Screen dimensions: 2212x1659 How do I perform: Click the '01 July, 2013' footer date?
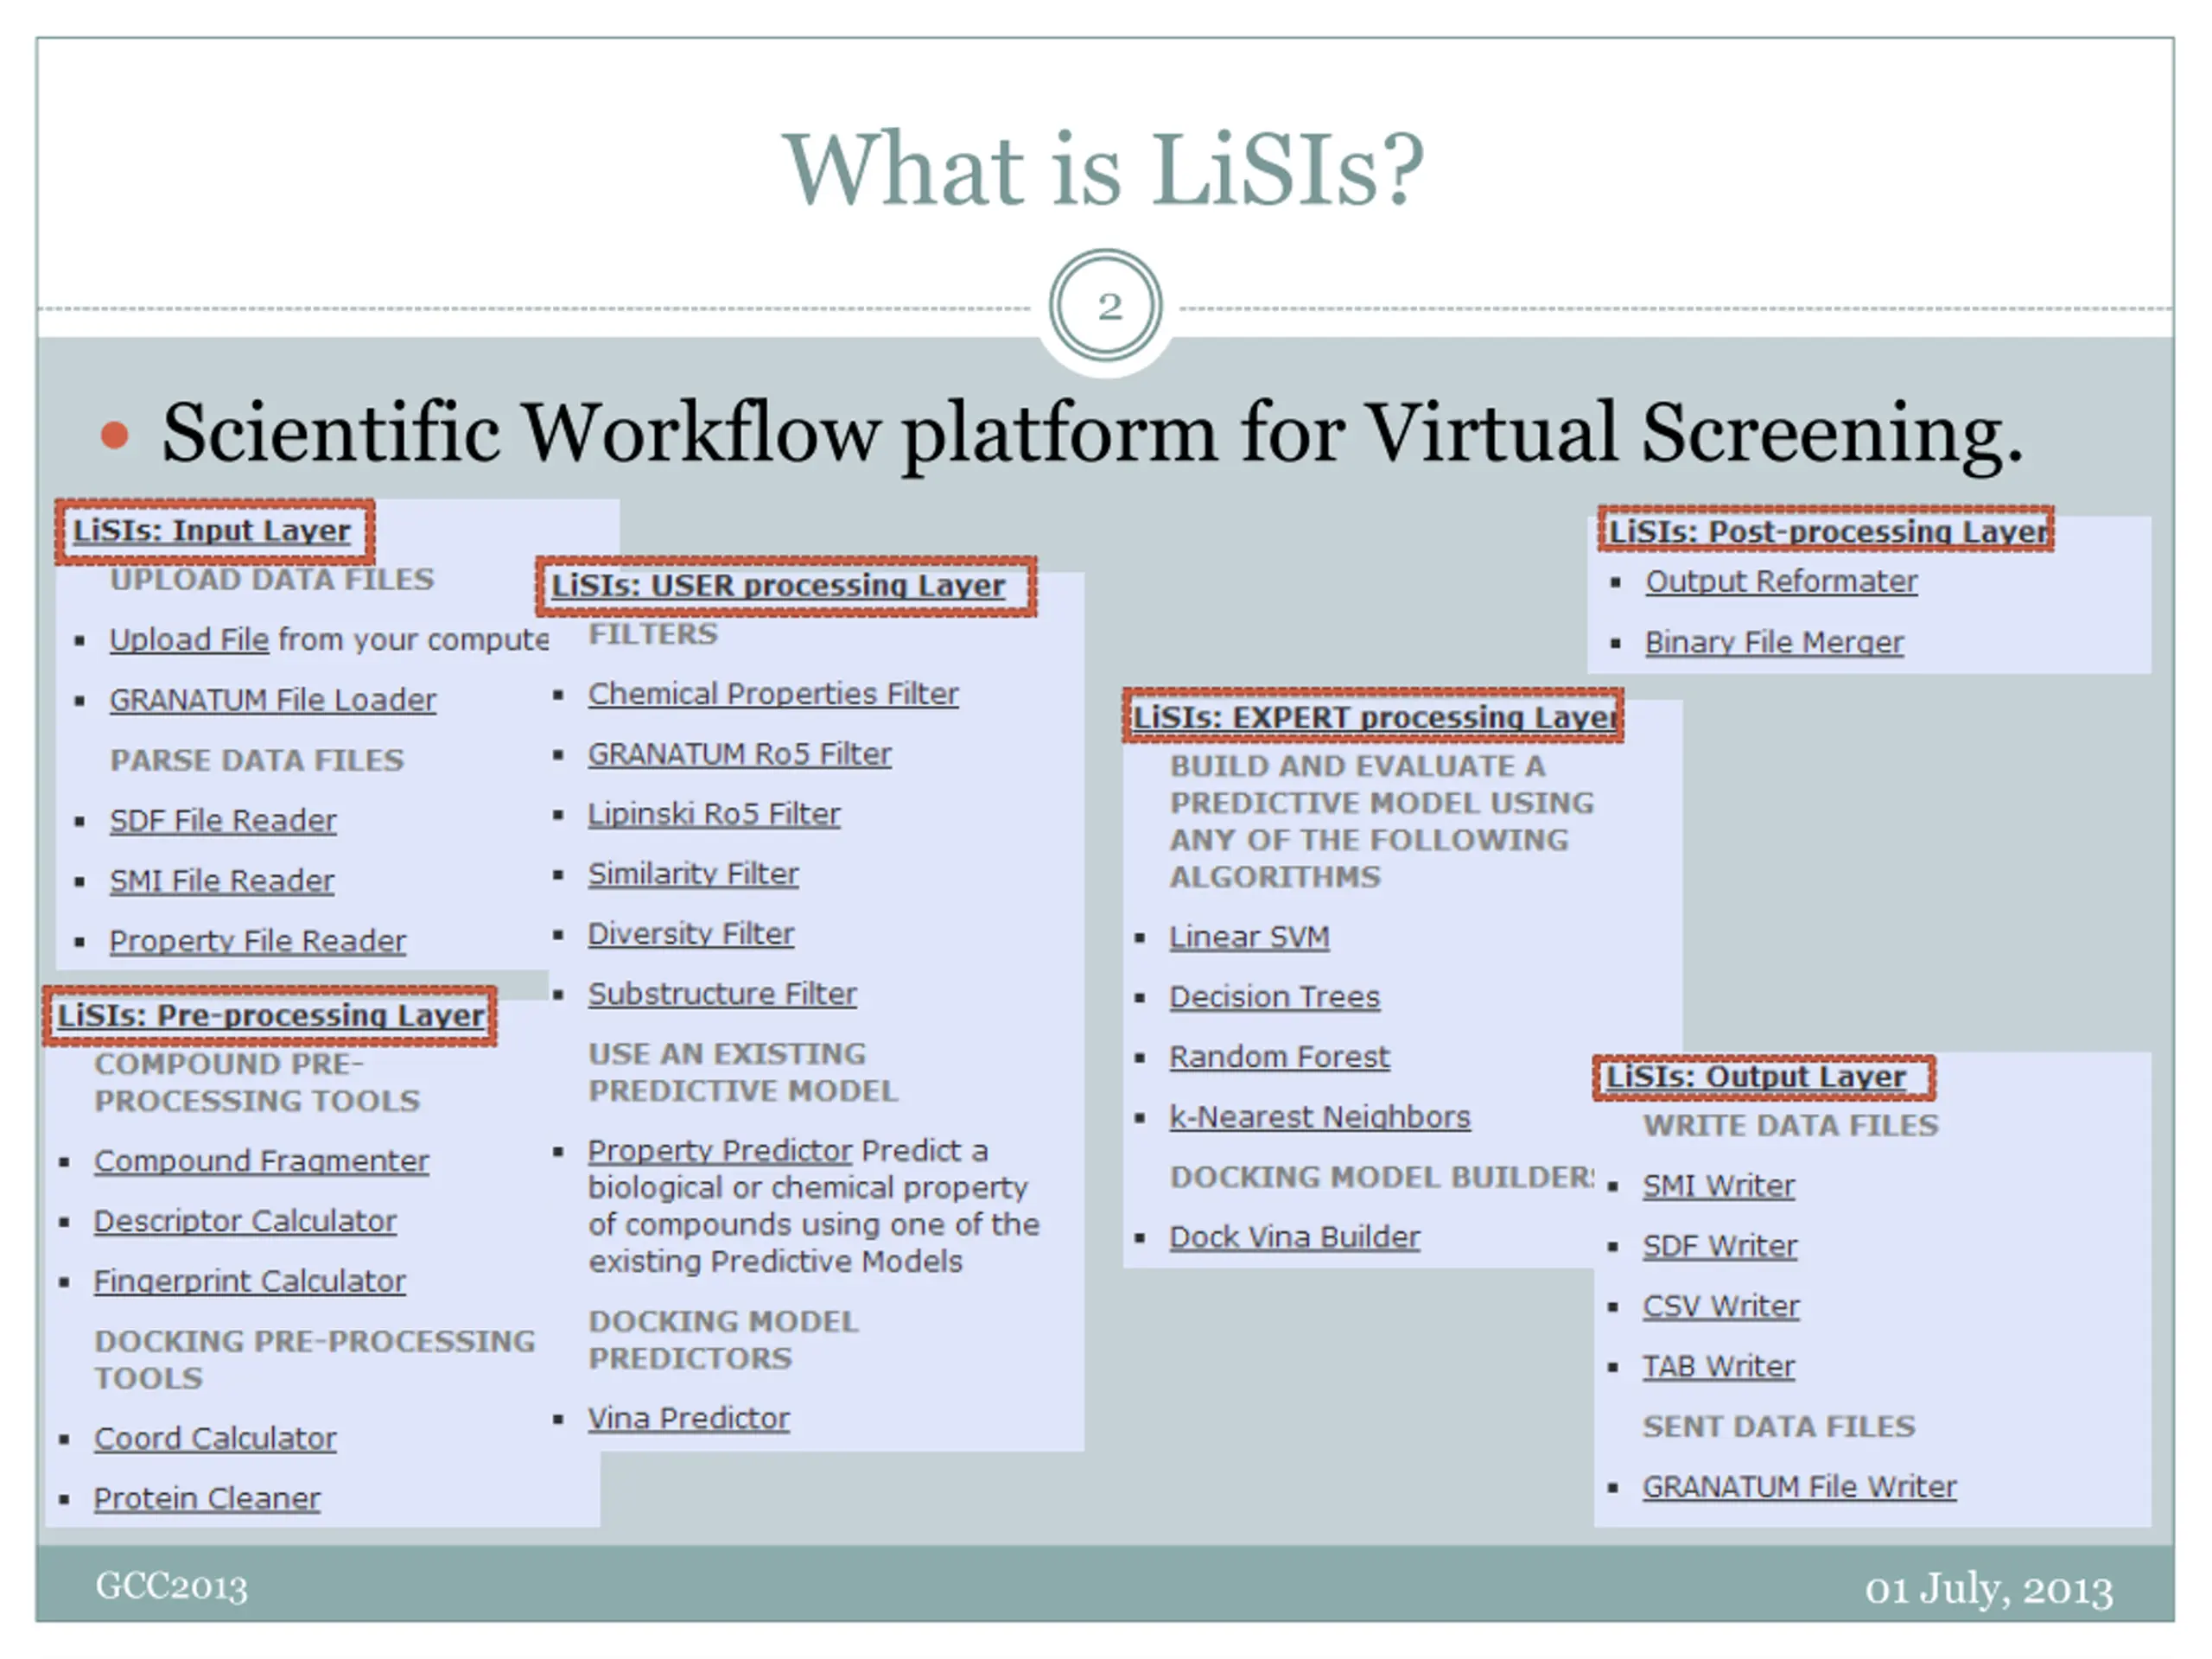1989,1590
